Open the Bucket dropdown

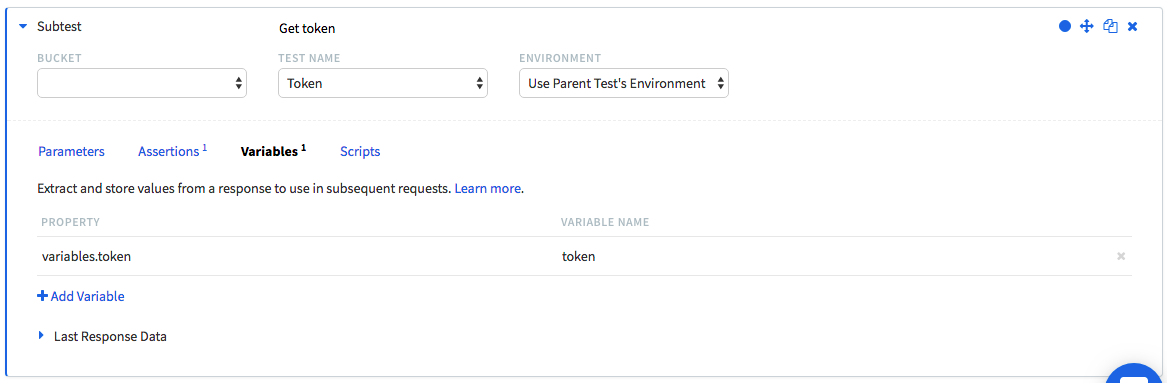(142, 83)
